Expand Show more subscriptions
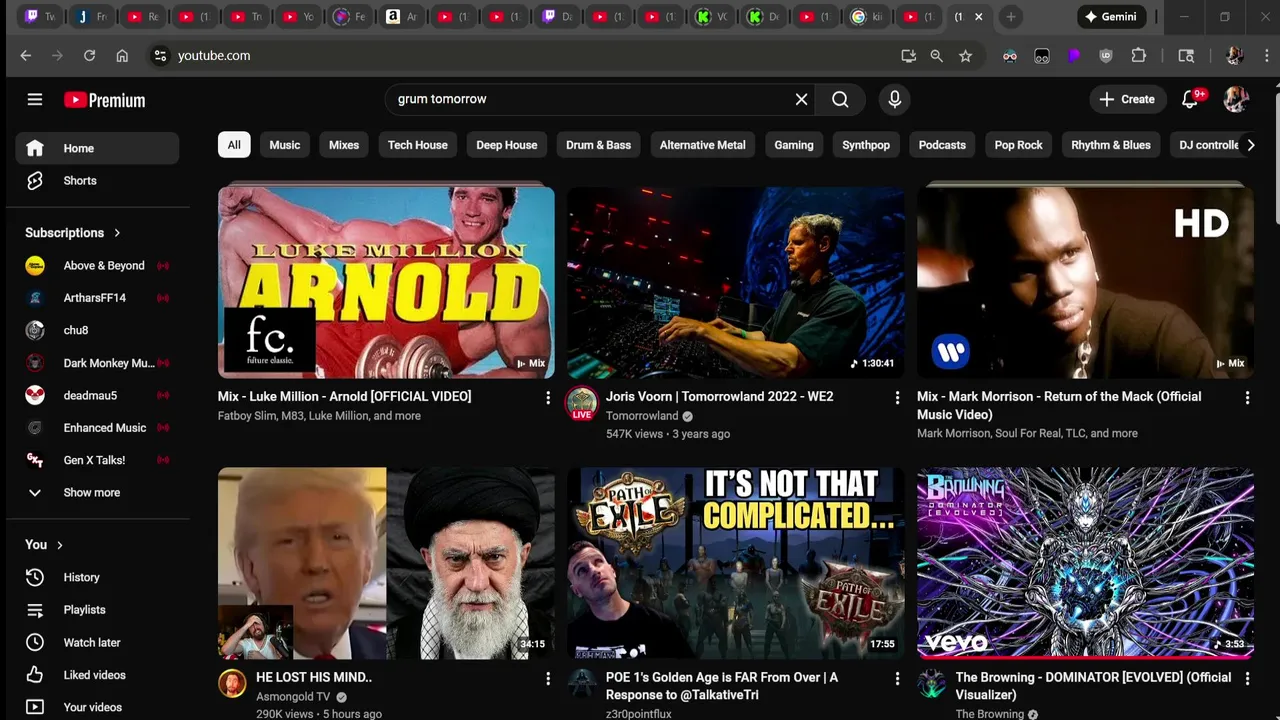The height and width of the screenshot is (720, 1280). coord(97,492)
